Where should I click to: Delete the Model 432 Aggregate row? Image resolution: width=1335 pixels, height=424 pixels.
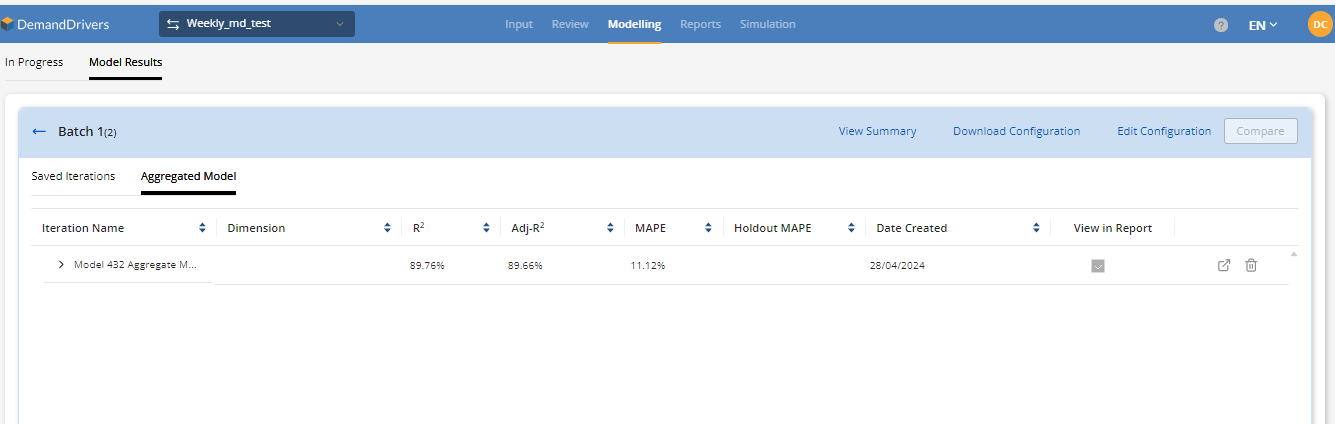1251,265
